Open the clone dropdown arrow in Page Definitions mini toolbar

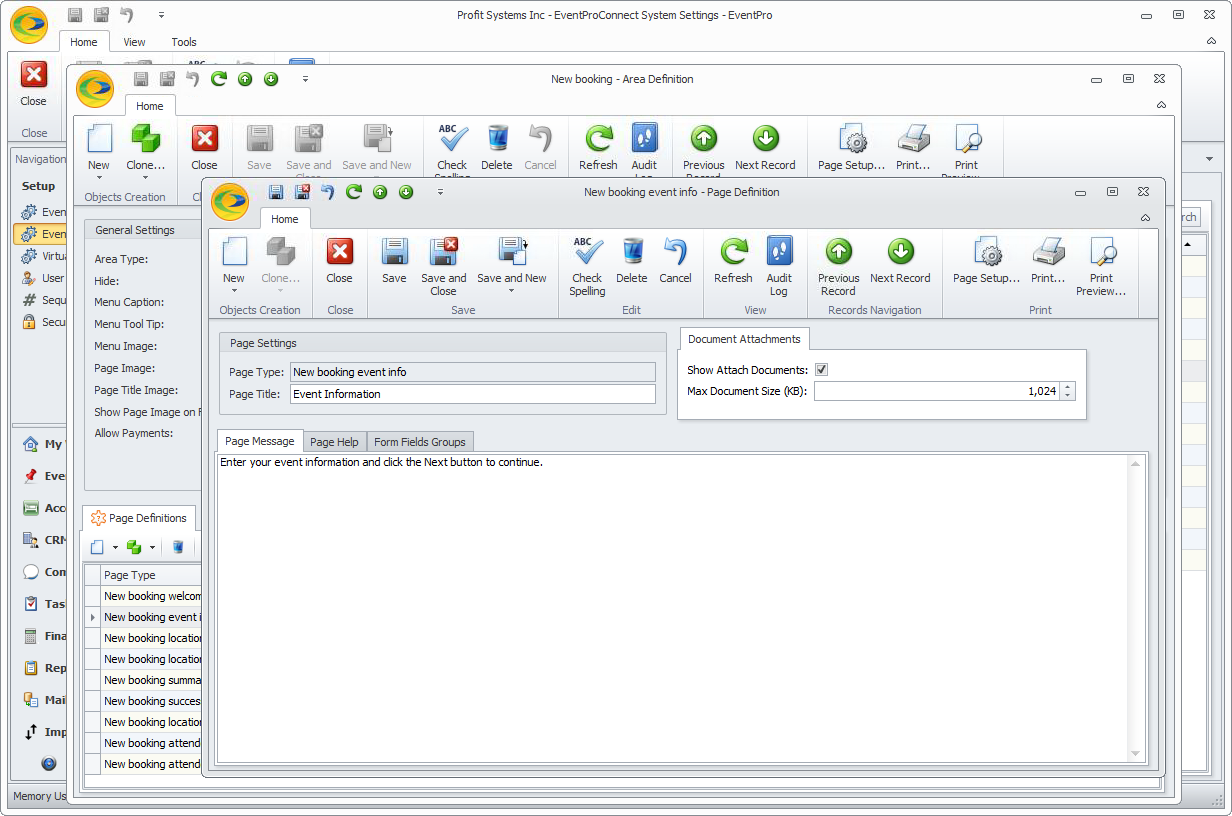[152, 547]
